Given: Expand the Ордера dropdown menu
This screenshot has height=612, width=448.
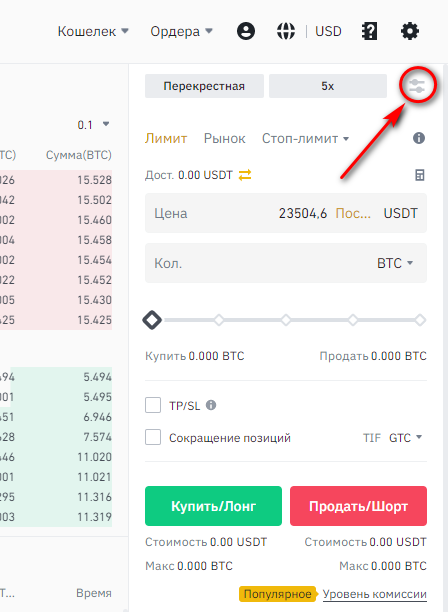Looking at the screenshot, I should 181,31.
